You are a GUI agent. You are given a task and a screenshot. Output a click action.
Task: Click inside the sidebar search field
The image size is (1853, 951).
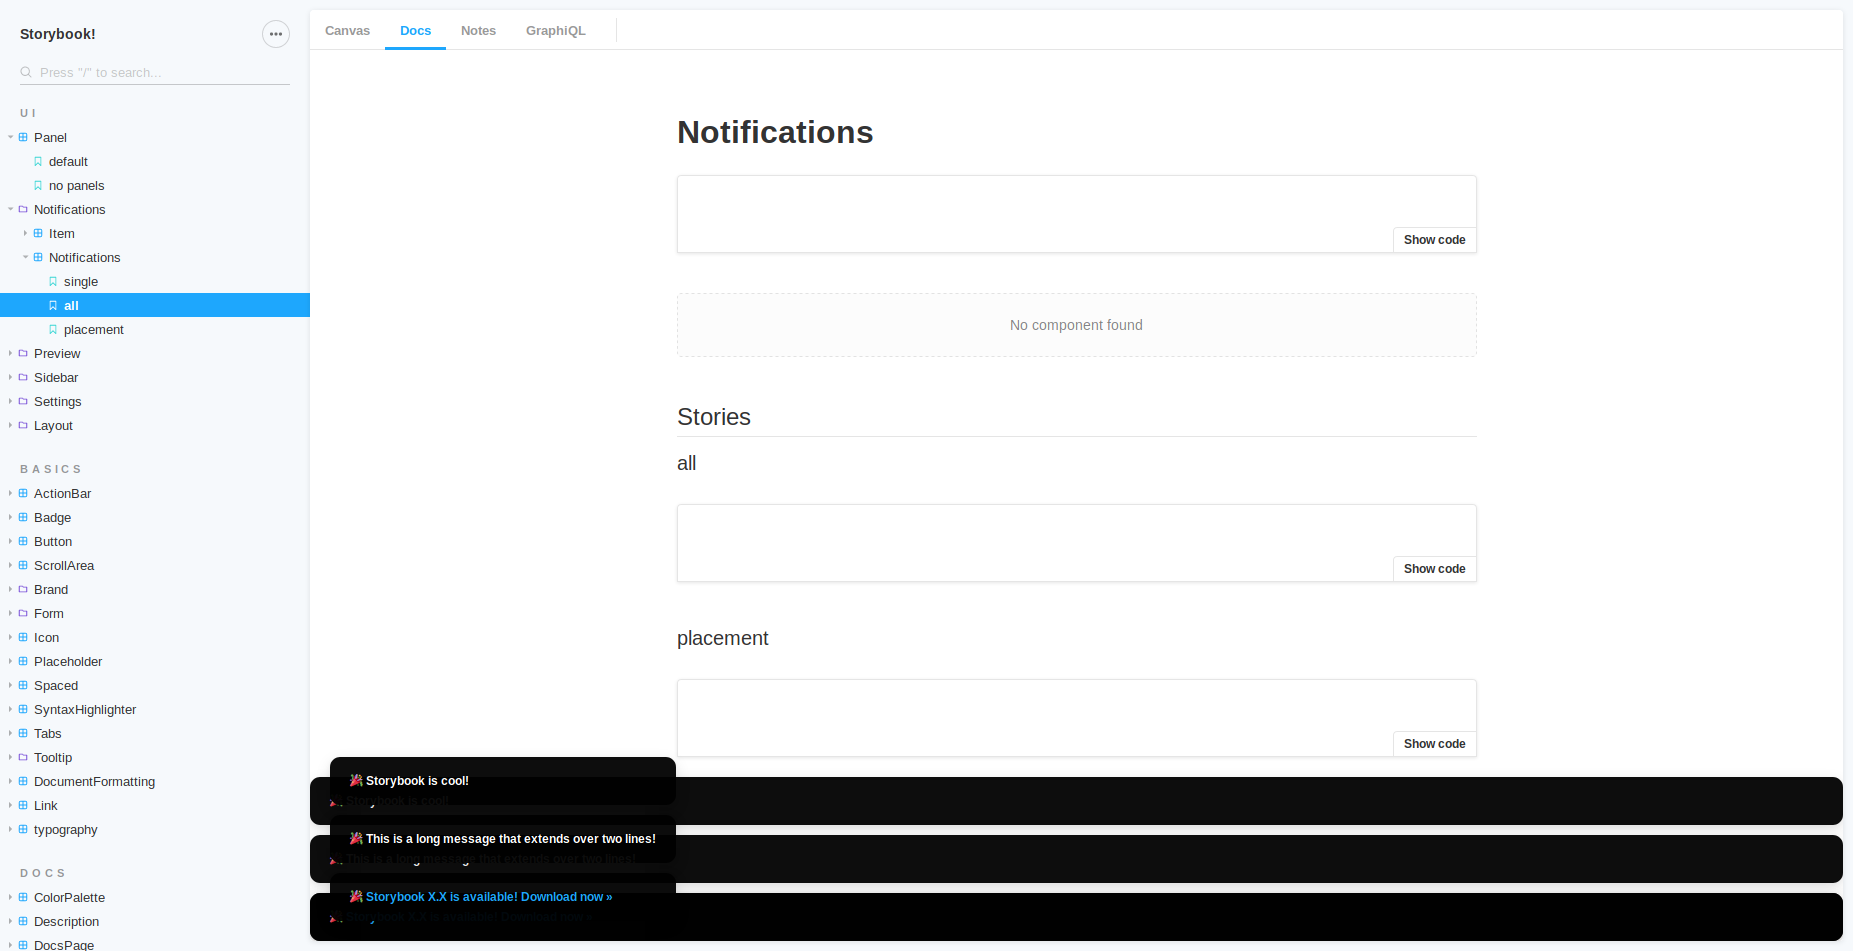[x=150, y=71]
